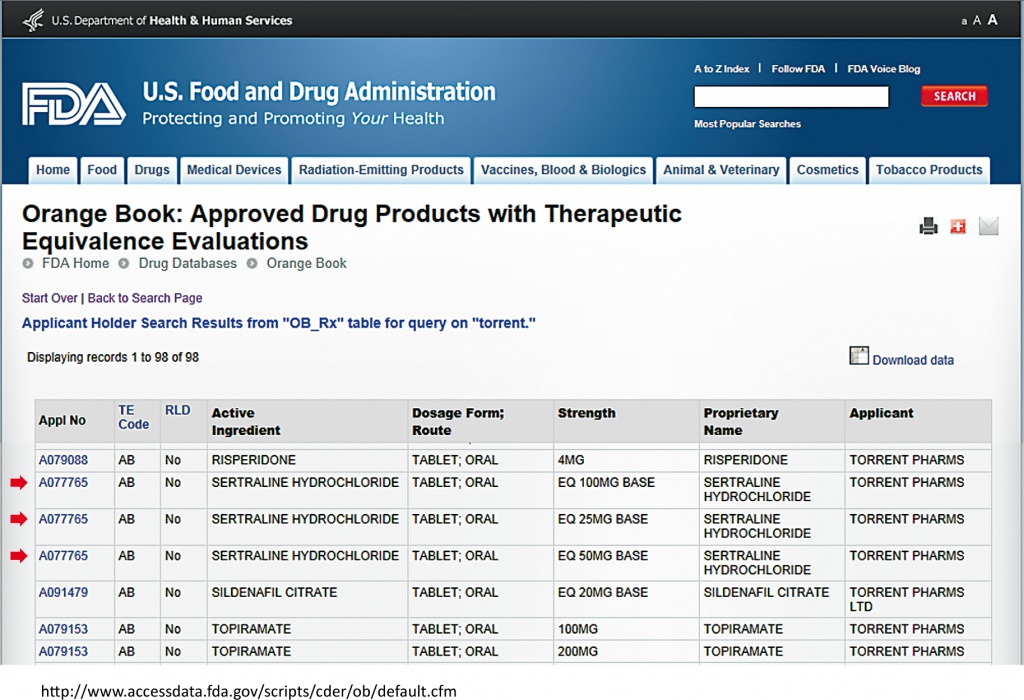The height and width of the screenshot is (700, 1024).
Task: Open Most Popular Searches link
Action: pyautogui.click(x=747, y=123)
